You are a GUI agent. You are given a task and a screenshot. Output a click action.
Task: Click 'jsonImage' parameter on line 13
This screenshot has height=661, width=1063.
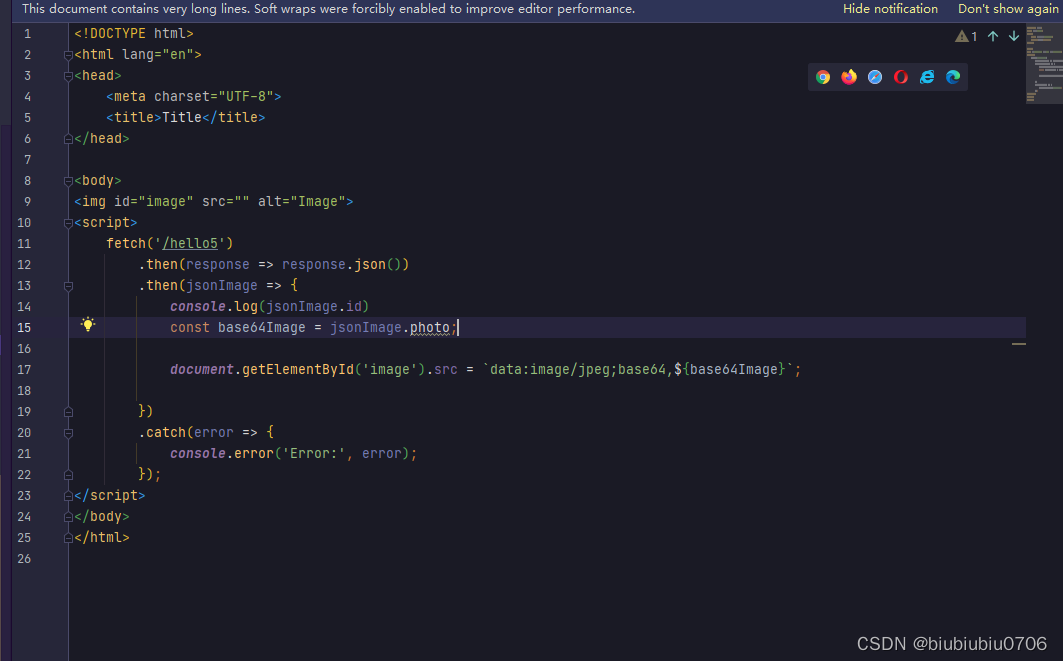222,285
